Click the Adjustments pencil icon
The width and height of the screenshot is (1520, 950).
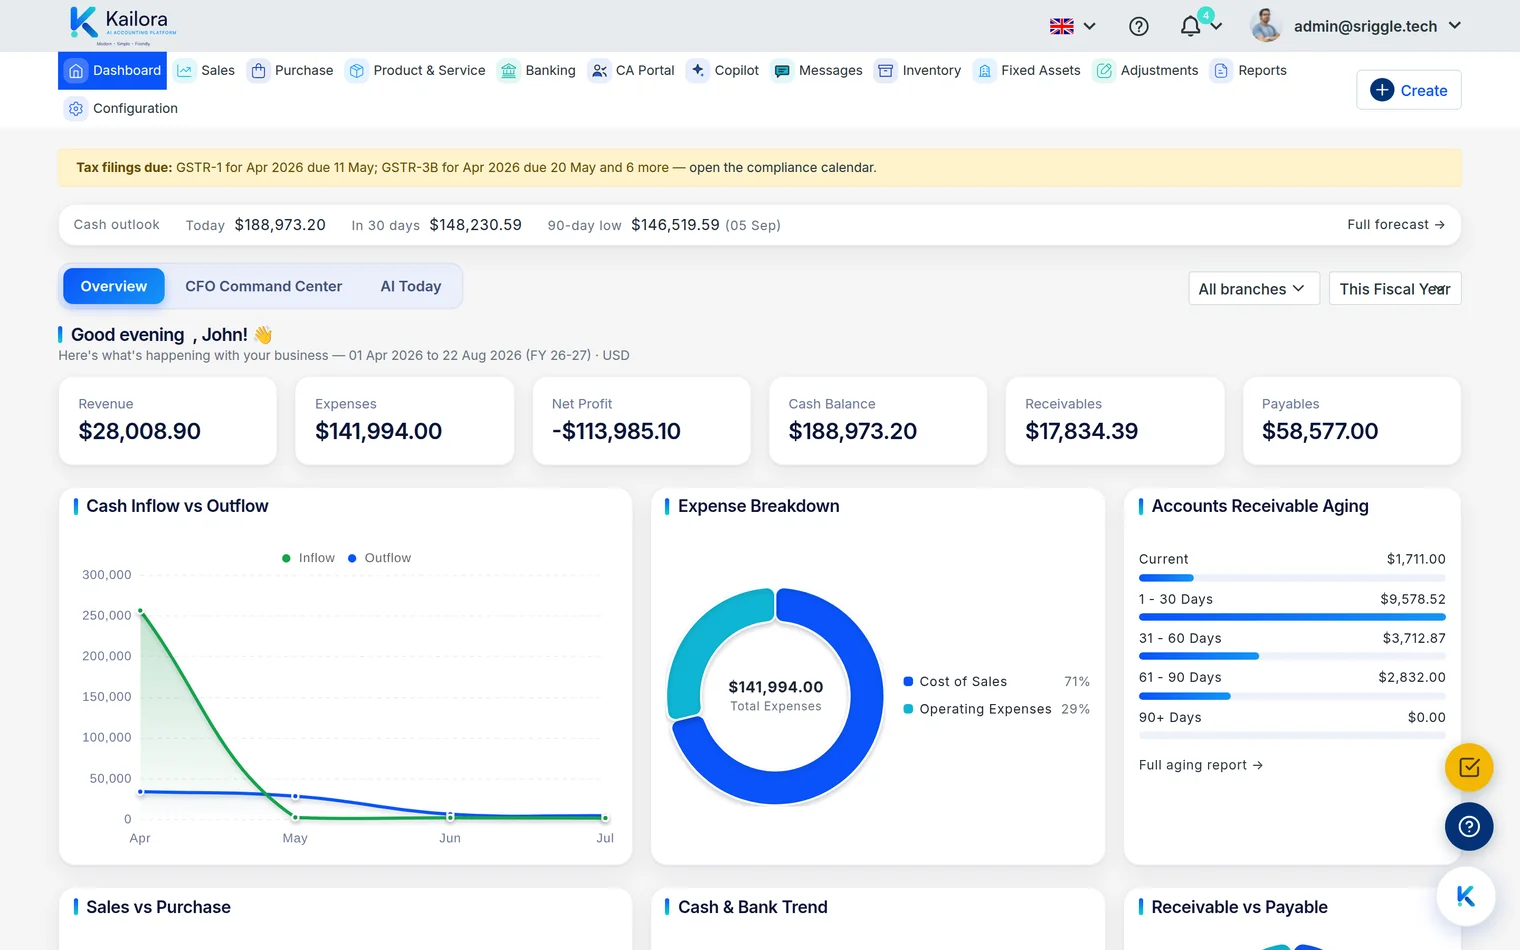click(x=1104, y=71)
